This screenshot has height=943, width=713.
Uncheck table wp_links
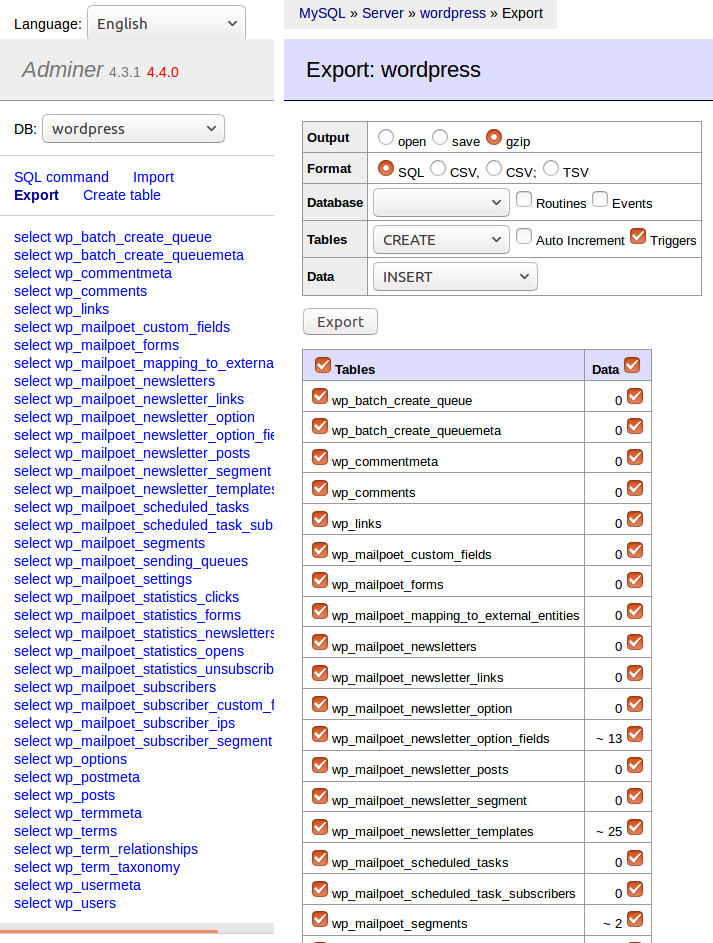pos(320,519)
